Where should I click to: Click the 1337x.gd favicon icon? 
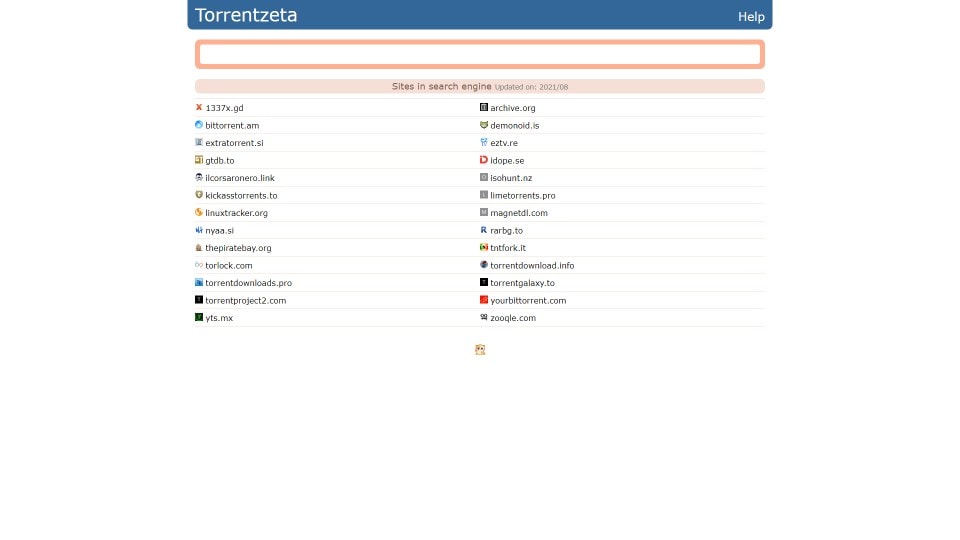point(198,107)
